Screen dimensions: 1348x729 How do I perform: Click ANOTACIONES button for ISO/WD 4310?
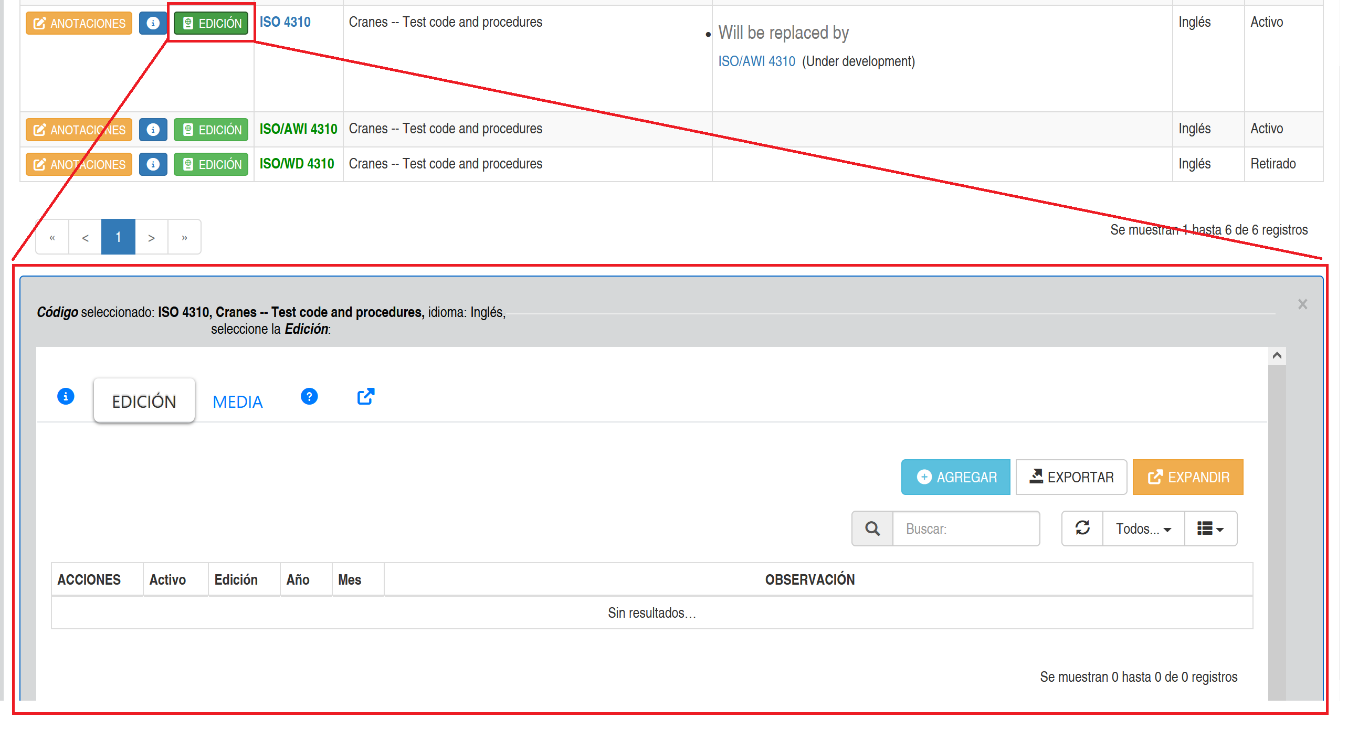79,165
